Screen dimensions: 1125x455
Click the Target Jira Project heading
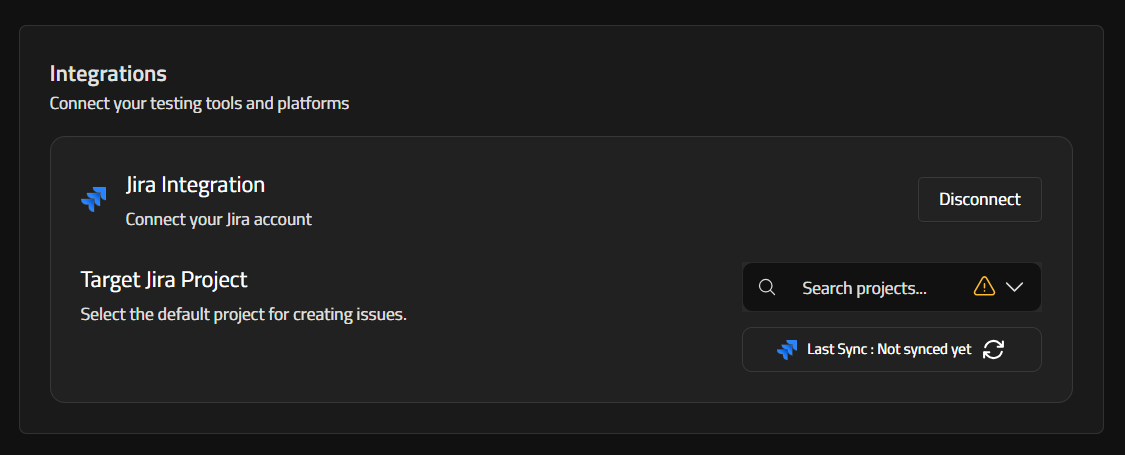pyautogui.click(x=163, y=280)
